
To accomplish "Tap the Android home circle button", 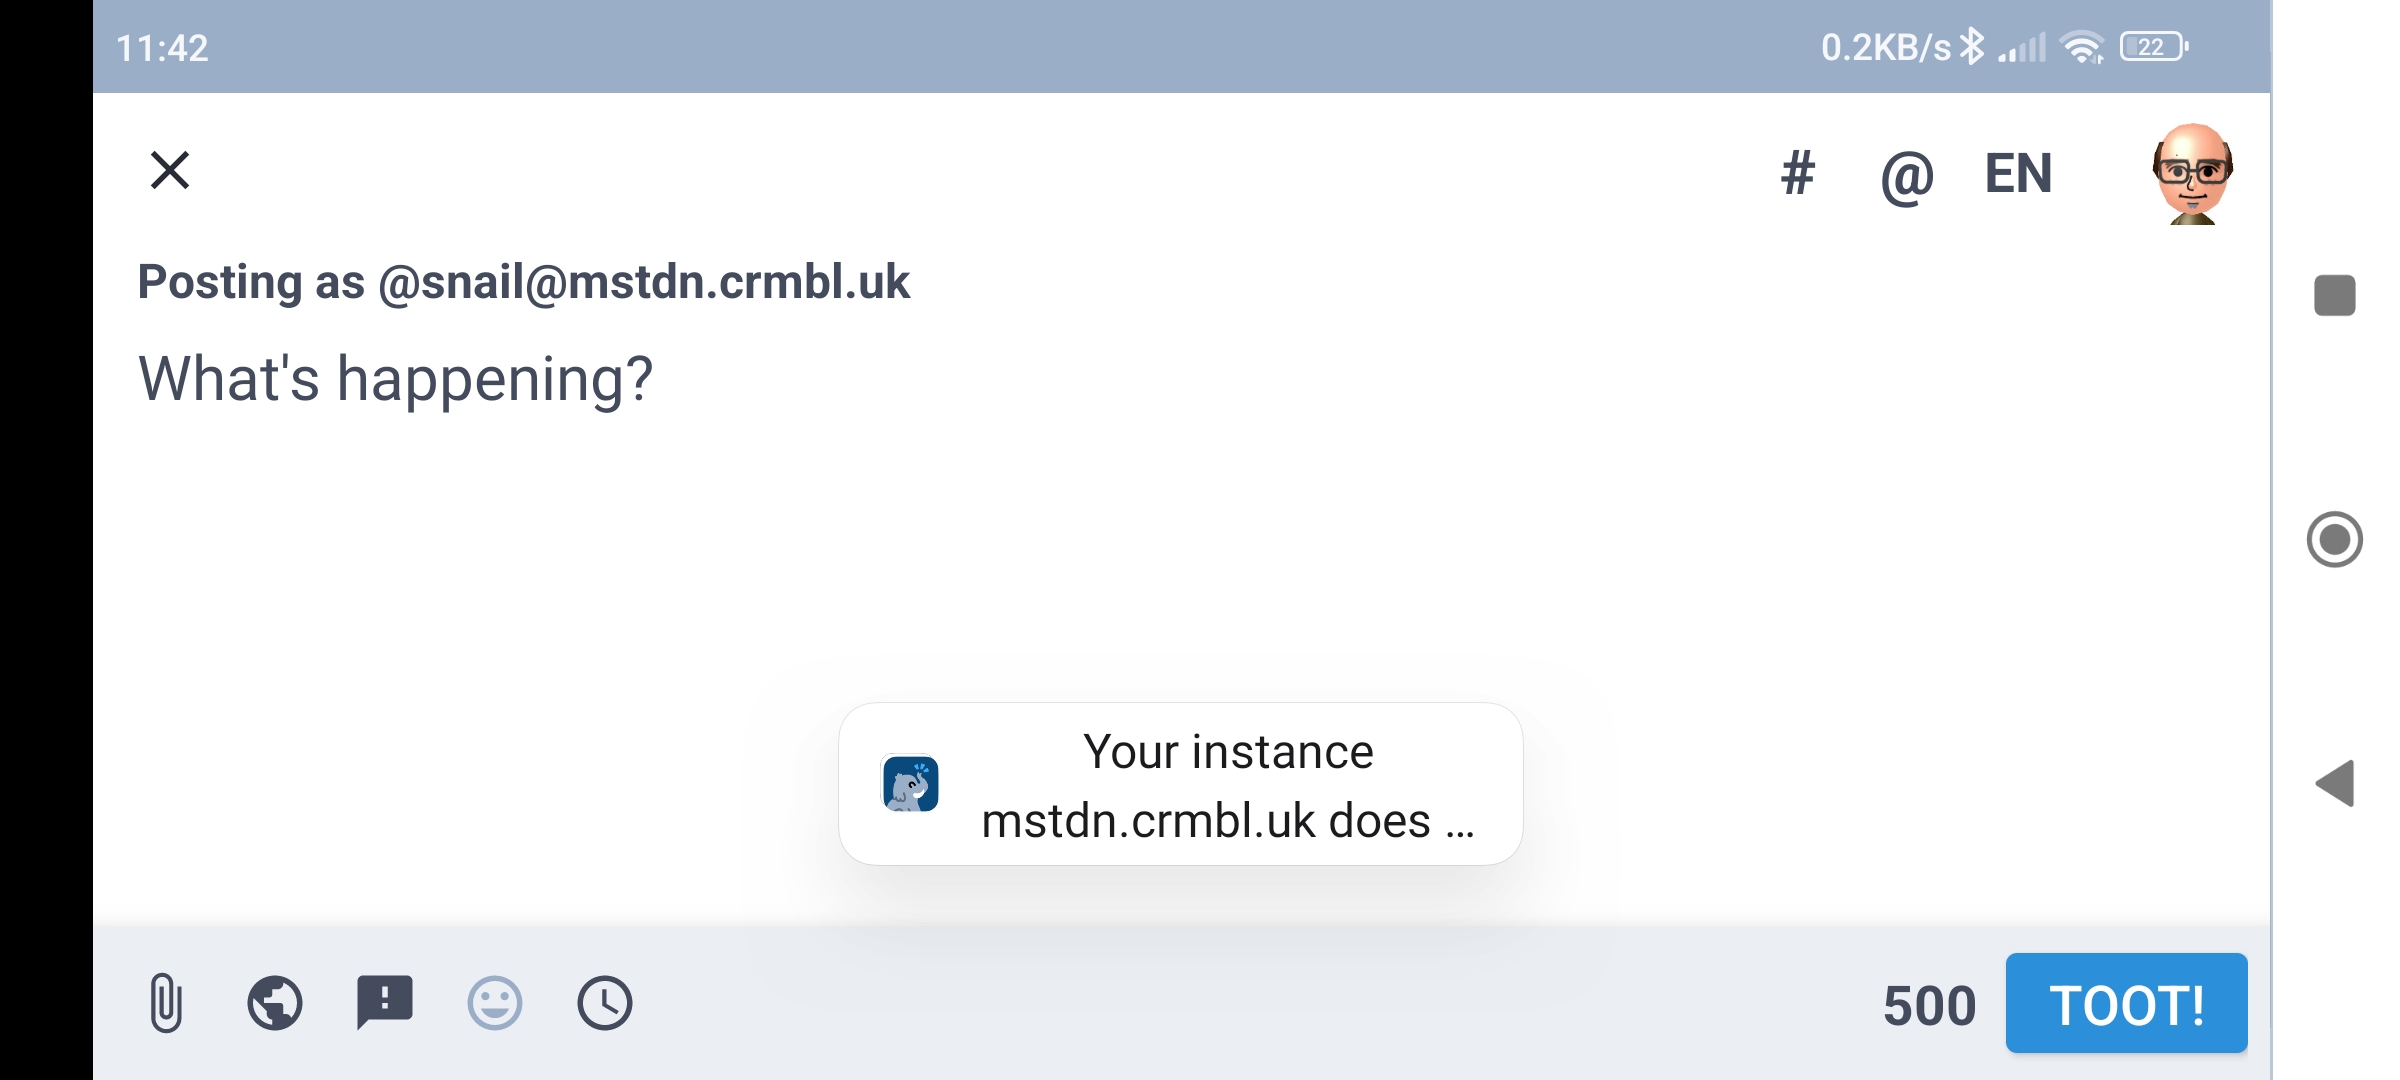I will [2335, 540].
